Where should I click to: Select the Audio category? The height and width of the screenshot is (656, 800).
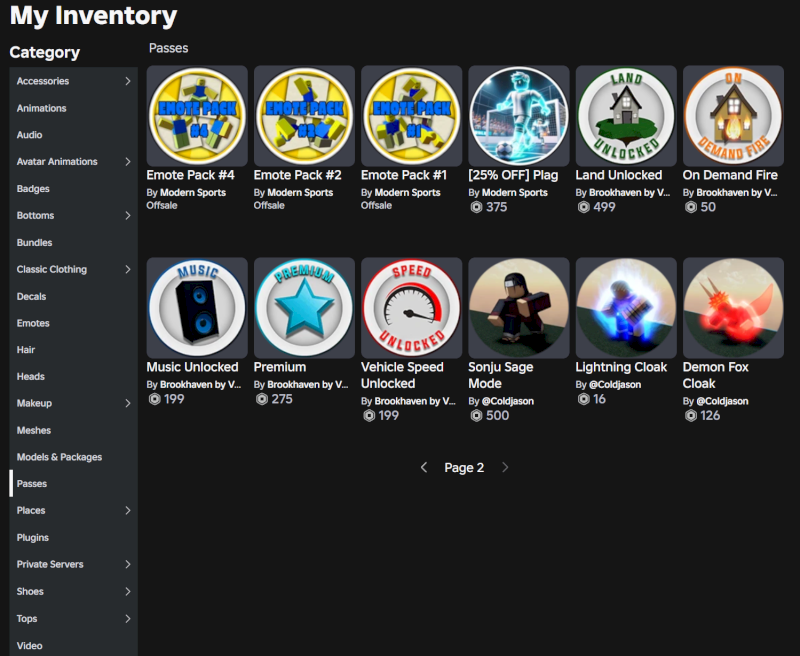click(x=73, y=135)
